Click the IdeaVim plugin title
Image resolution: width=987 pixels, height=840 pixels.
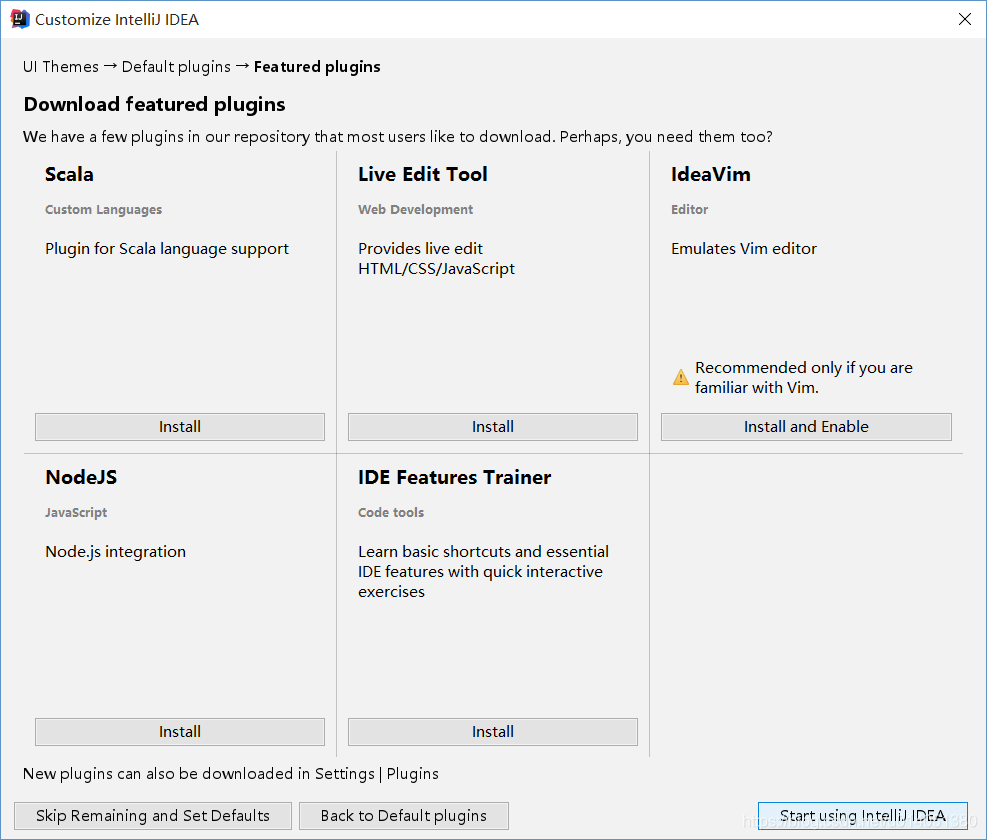[711, 174]
